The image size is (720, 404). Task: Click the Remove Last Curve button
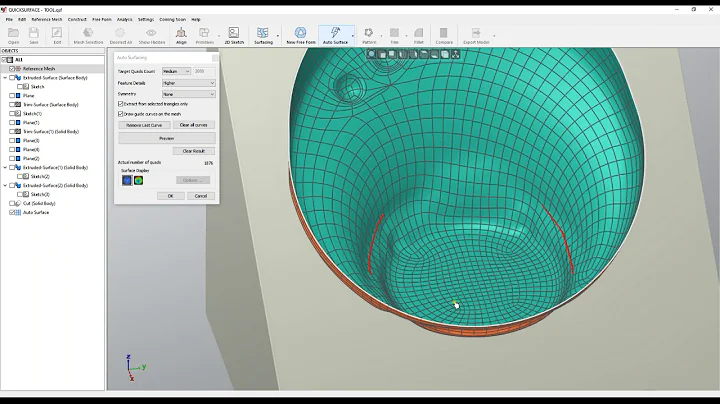[144, 125]
